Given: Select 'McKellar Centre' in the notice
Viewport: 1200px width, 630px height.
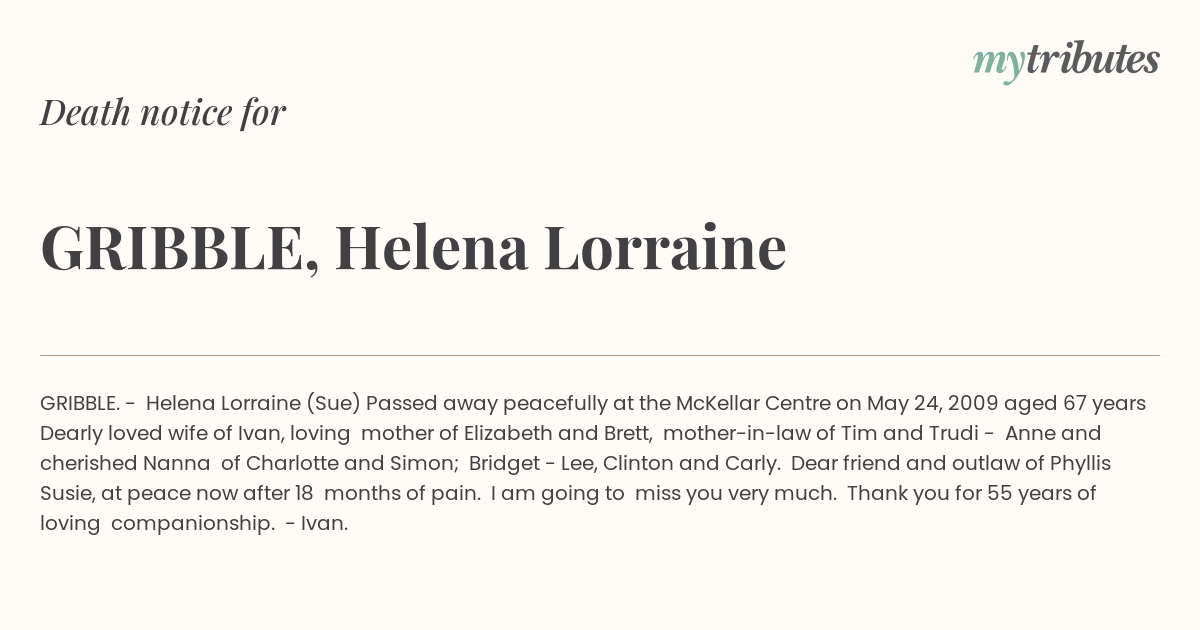Looking at the screenshot, I should (x=753, y=403).
